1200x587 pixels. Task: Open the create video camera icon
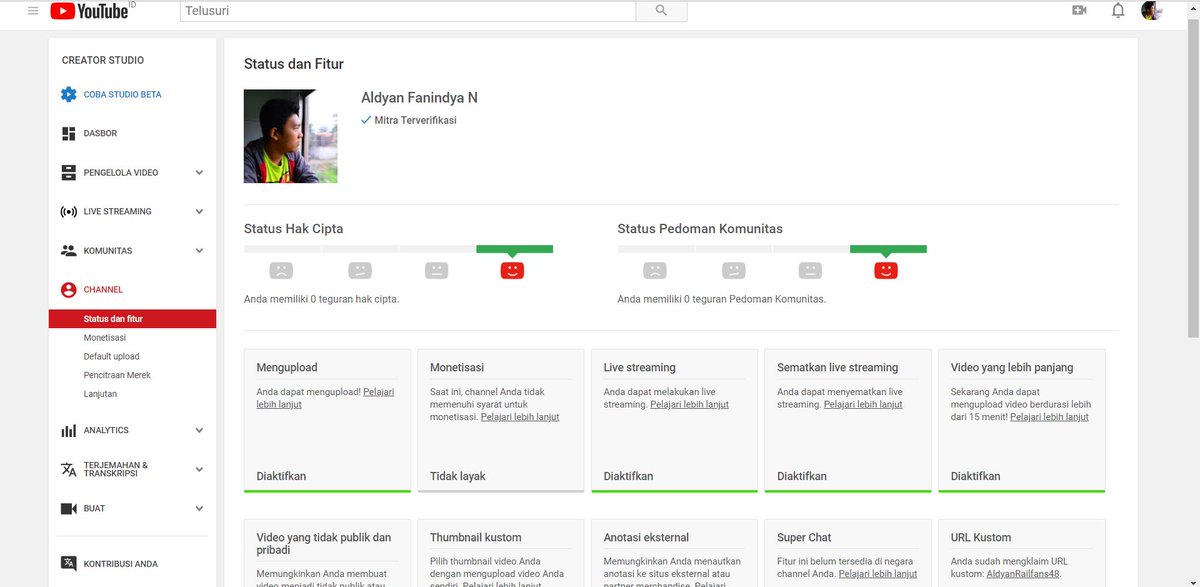point(1079,11)
